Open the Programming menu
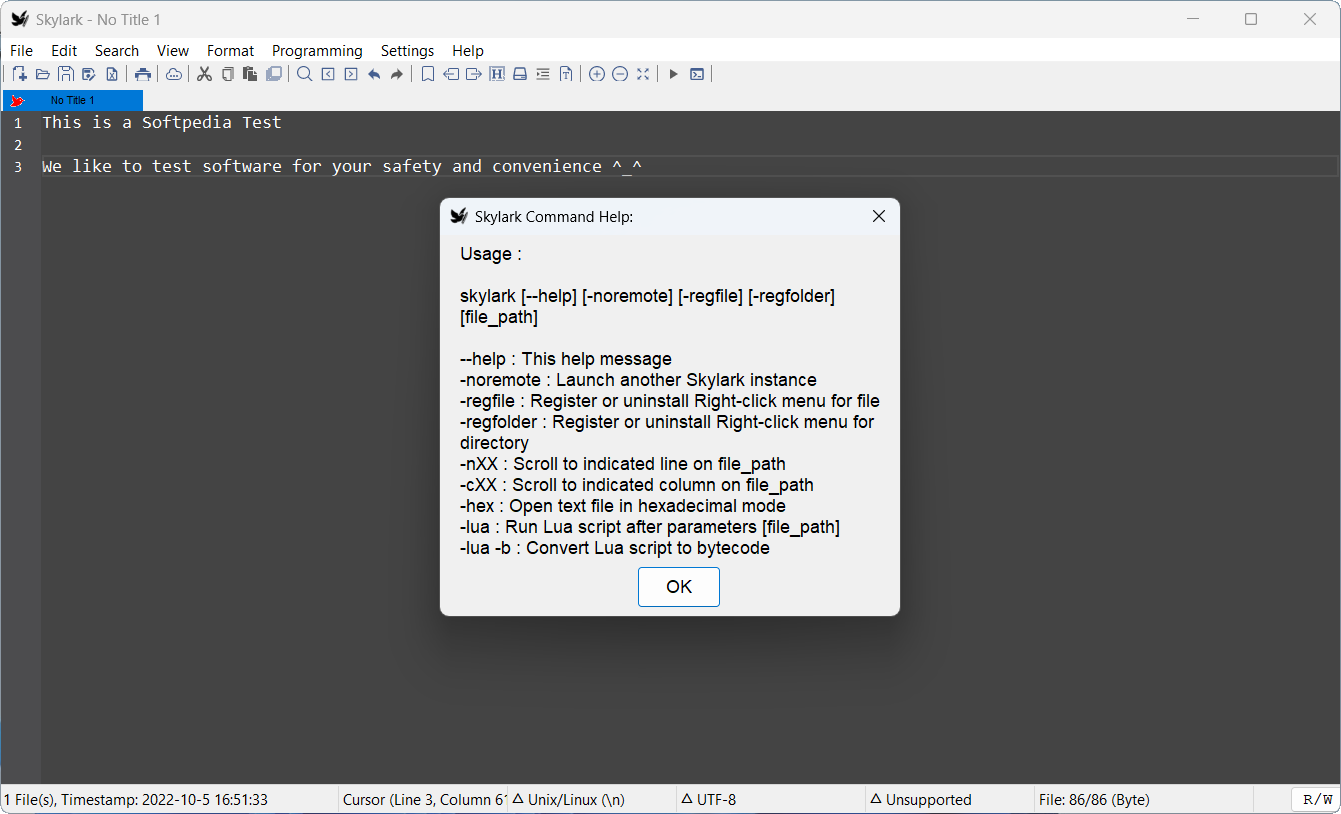Screen dimensions: 1341x814 (317, 51)
